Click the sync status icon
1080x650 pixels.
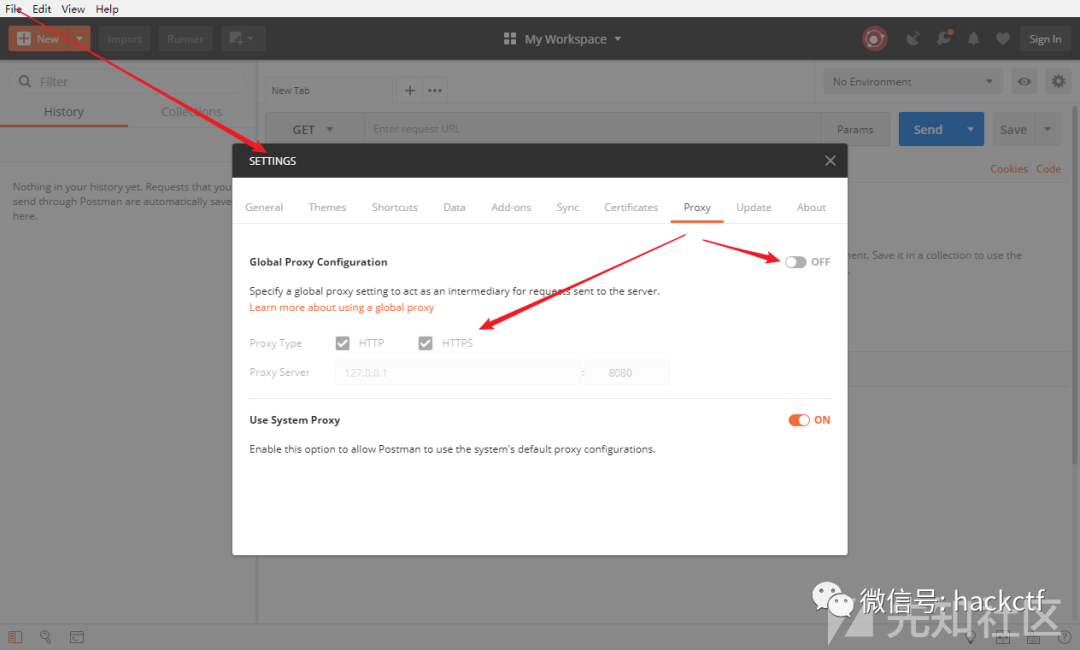[874, 39]
